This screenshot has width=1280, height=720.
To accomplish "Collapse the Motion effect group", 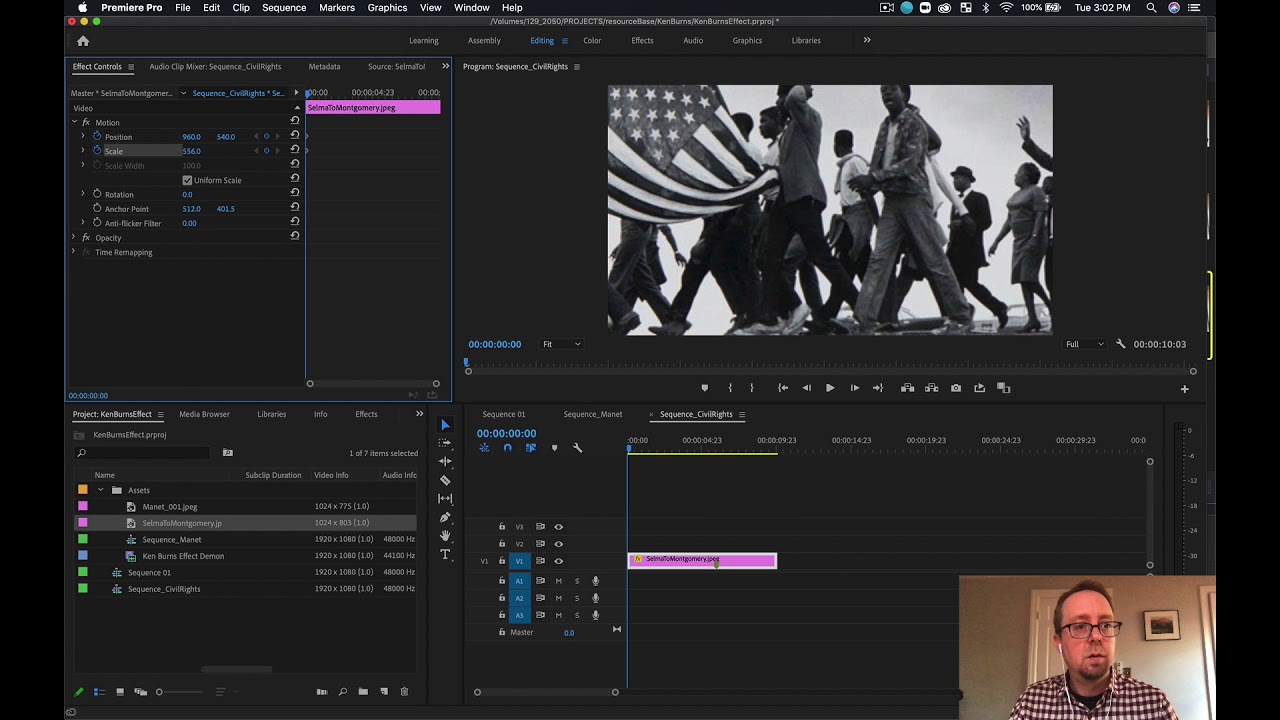I will tap(74, 122).
